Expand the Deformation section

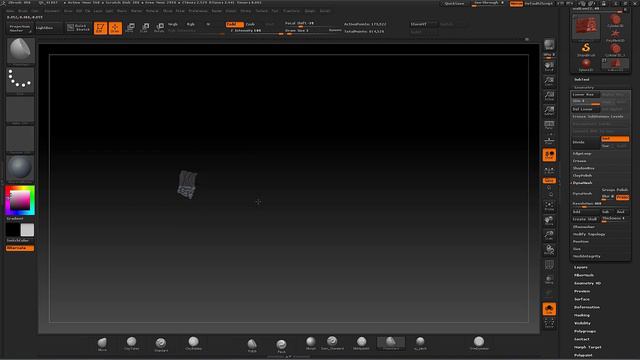tap(587, 307)
